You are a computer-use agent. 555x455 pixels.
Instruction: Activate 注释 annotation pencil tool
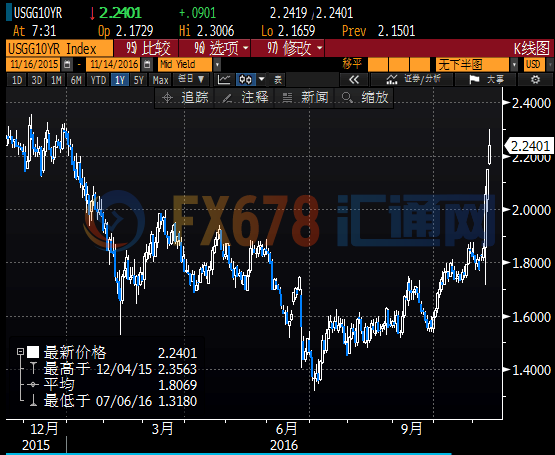(245, 97)
